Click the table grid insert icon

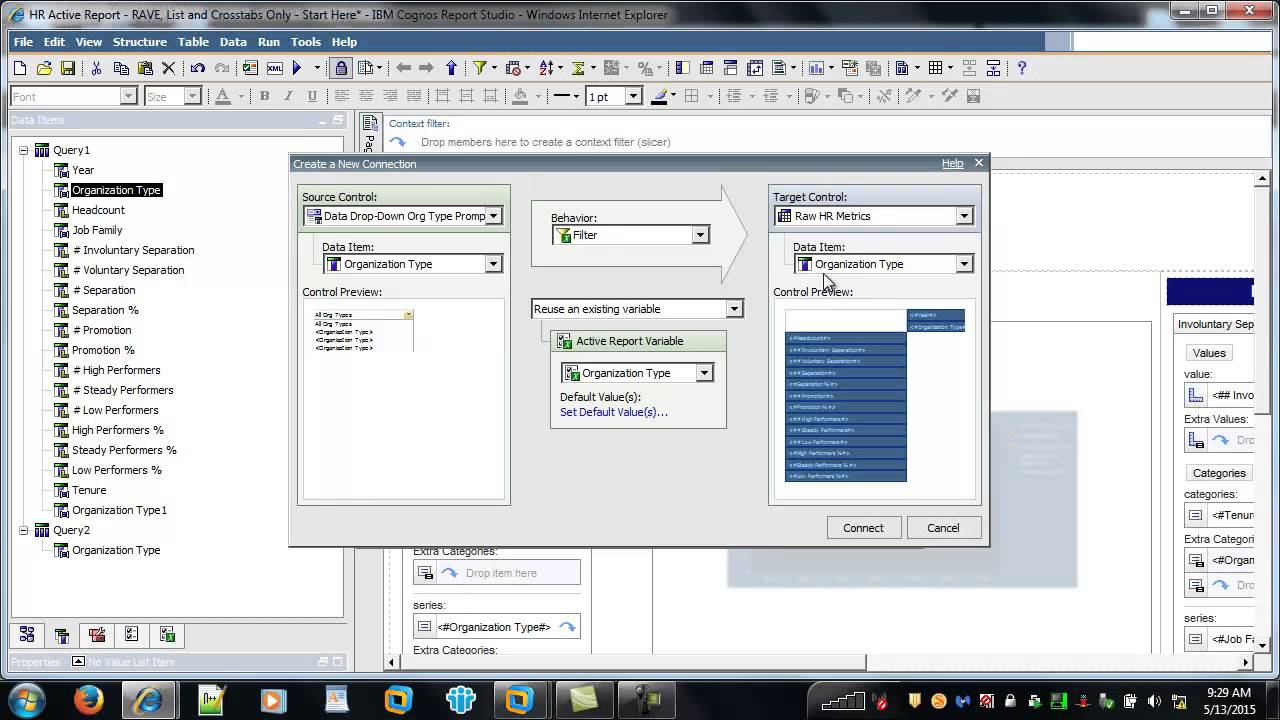point(935,68)
